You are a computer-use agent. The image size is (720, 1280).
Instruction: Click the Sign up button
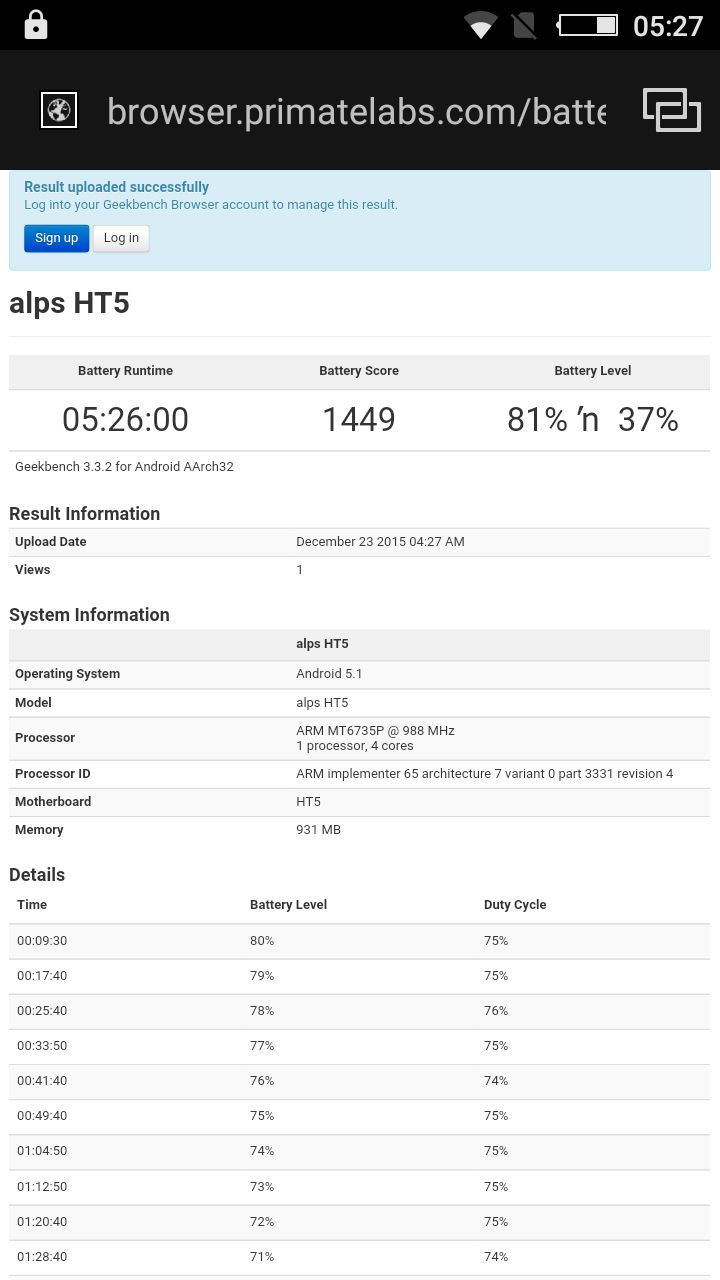click(x=57, y=238)
